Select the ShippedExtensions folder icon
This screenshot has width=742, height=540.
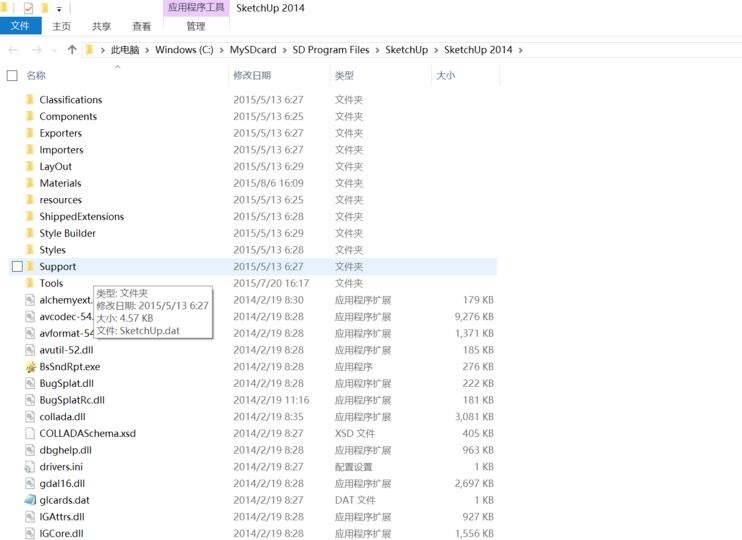(x=30, y=216)
